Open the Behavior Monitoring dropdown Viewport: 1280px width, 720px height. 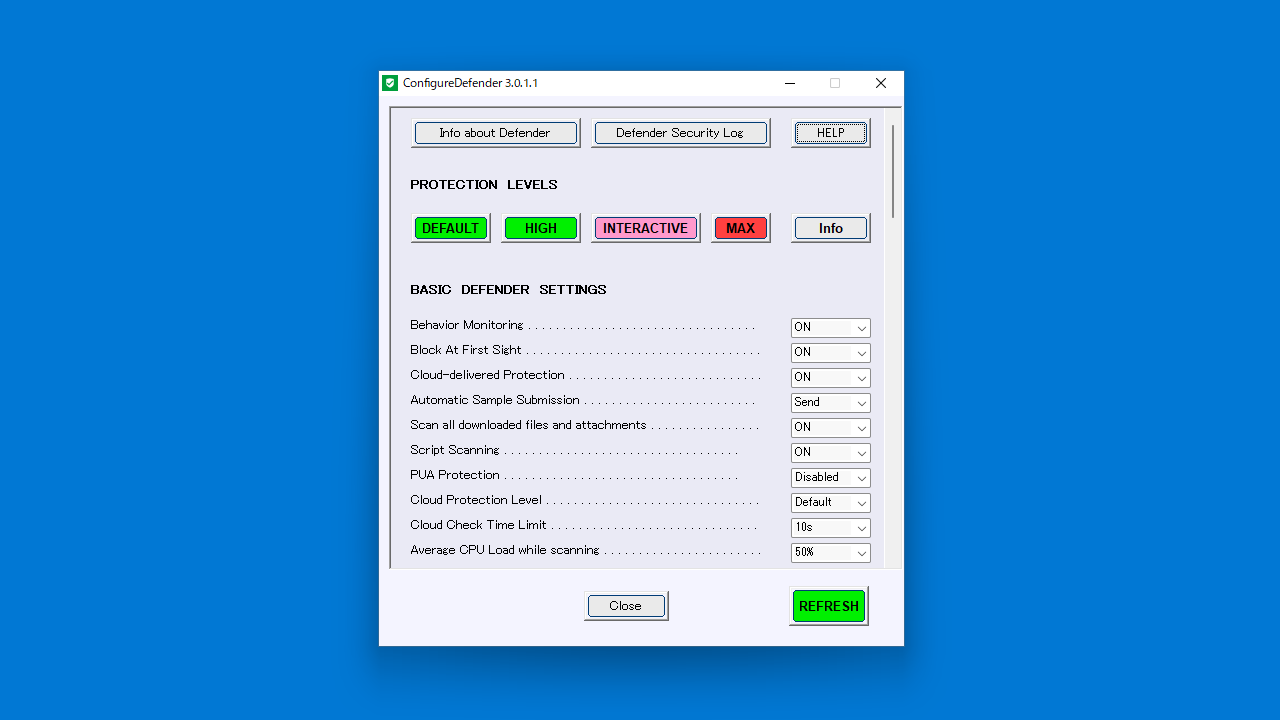click(830, 328)
